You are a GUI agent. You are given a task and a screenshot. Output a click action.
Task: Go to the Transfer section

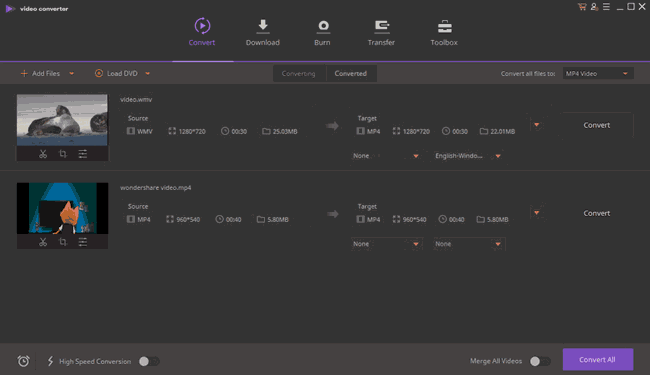[381, 32]
